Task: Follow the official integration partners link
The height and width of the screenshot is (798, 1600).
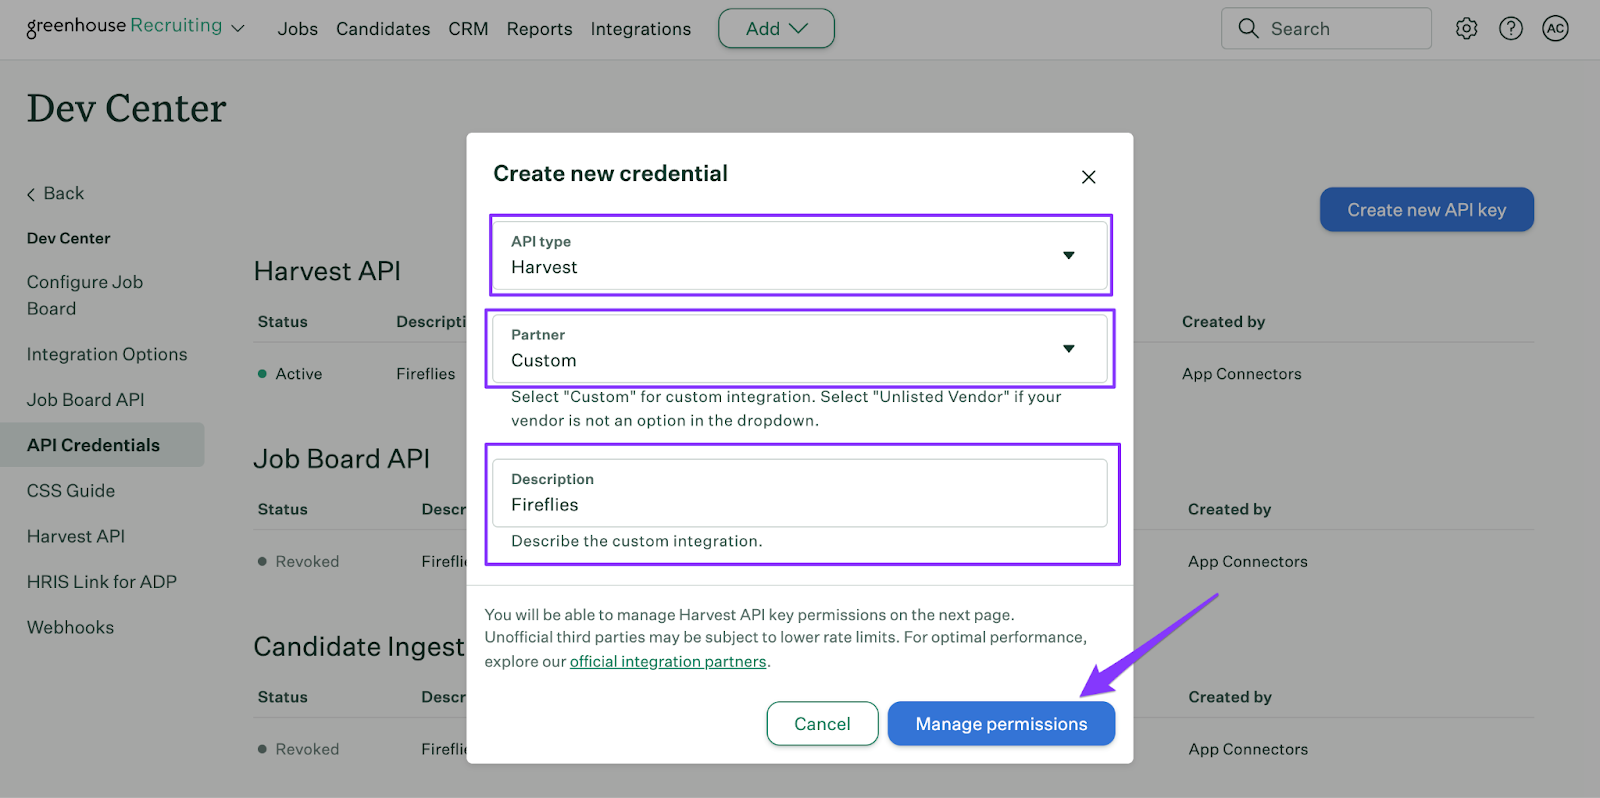Action: point(668,661)
